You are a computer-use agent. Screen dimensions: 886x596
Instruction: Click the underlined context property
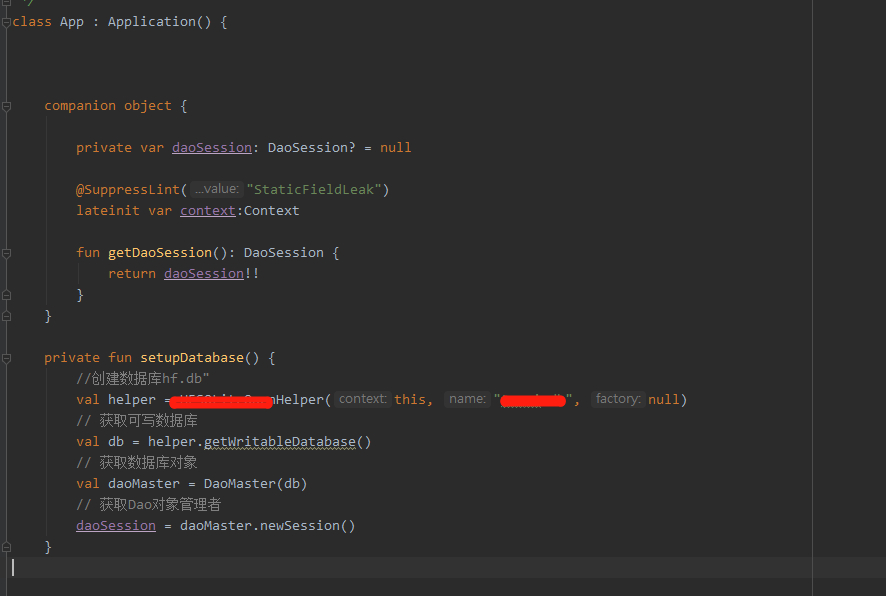point(208,210)
